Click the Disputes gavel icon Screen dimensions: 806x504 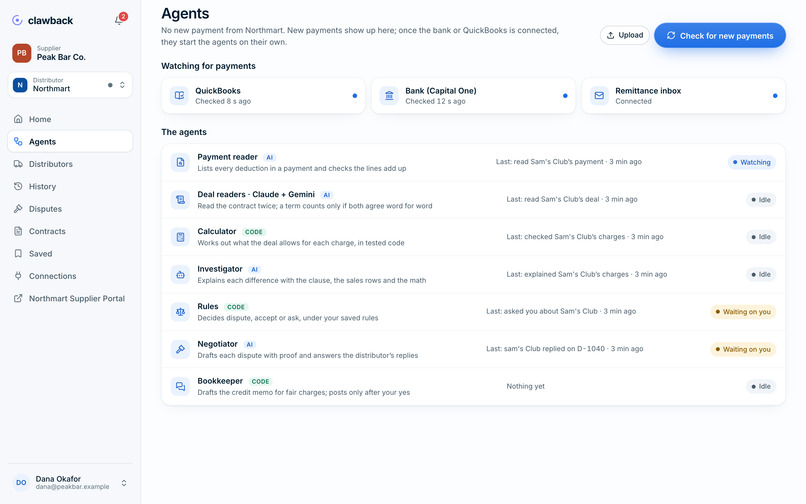coord(18,208)
